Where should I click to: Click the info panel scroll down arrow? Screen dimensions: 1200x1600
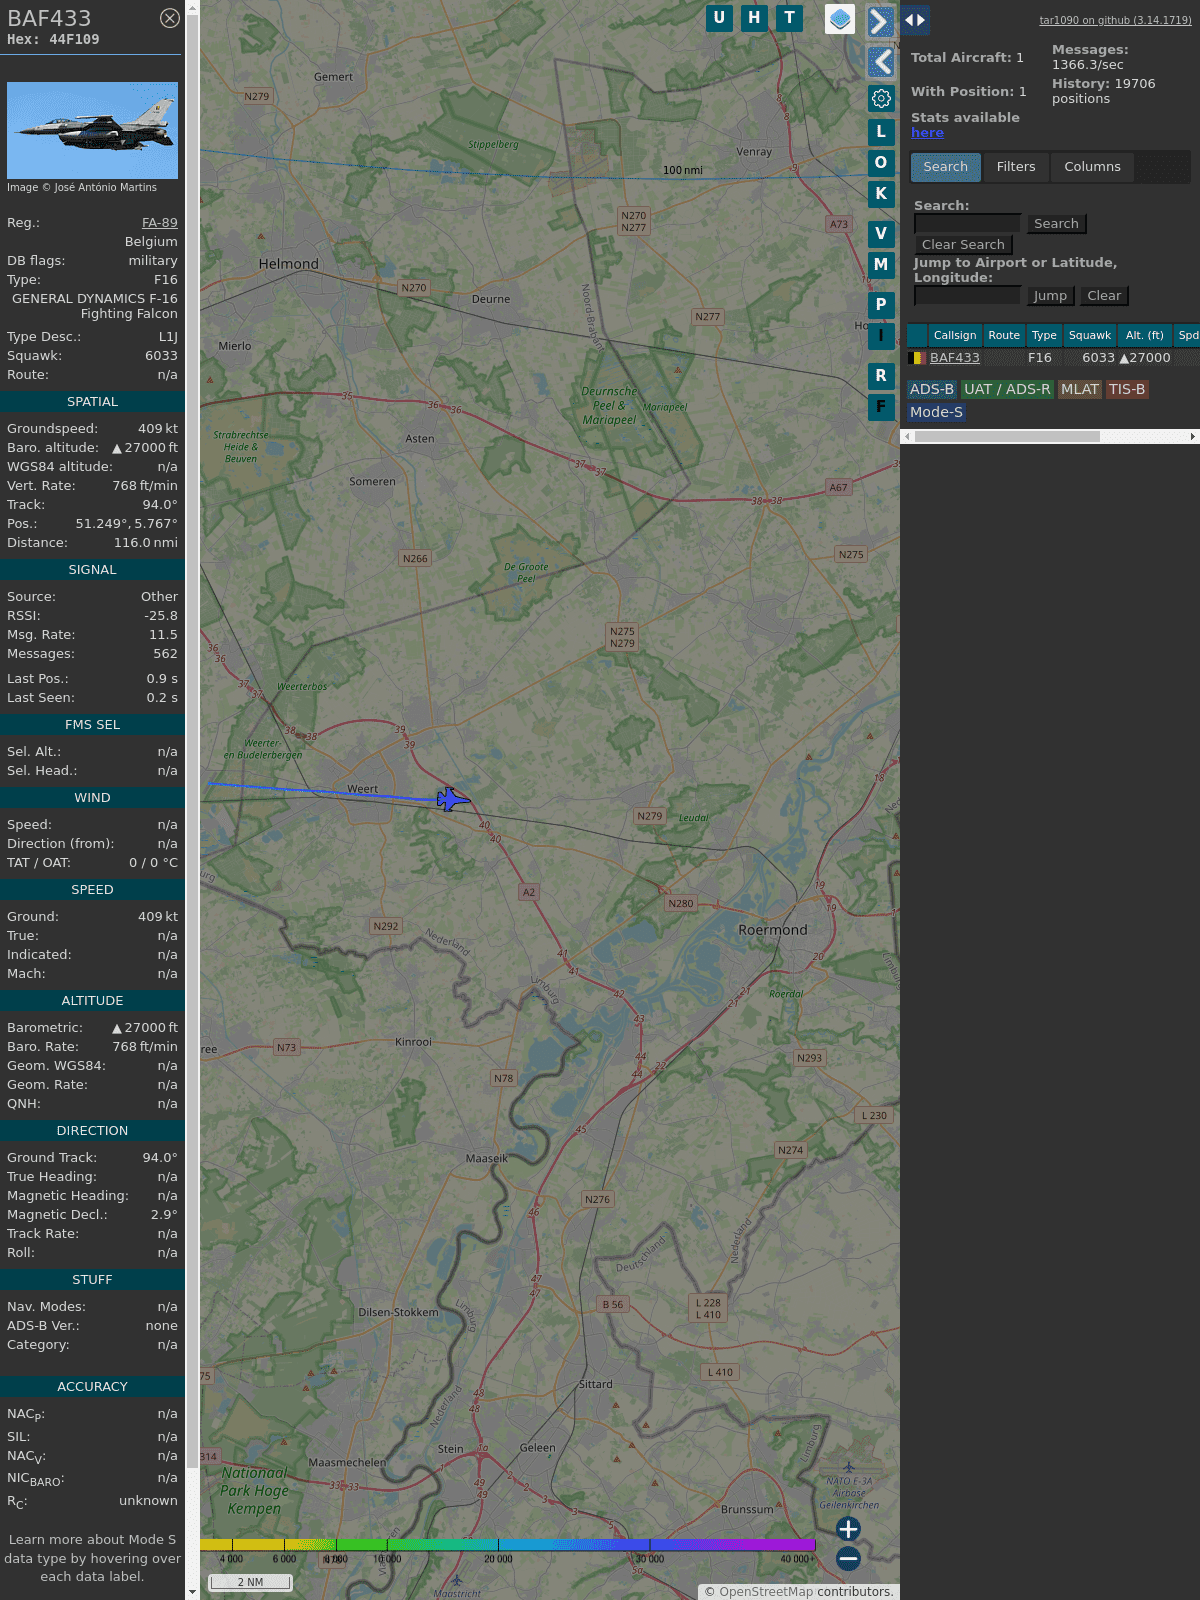click(192, 1592)
